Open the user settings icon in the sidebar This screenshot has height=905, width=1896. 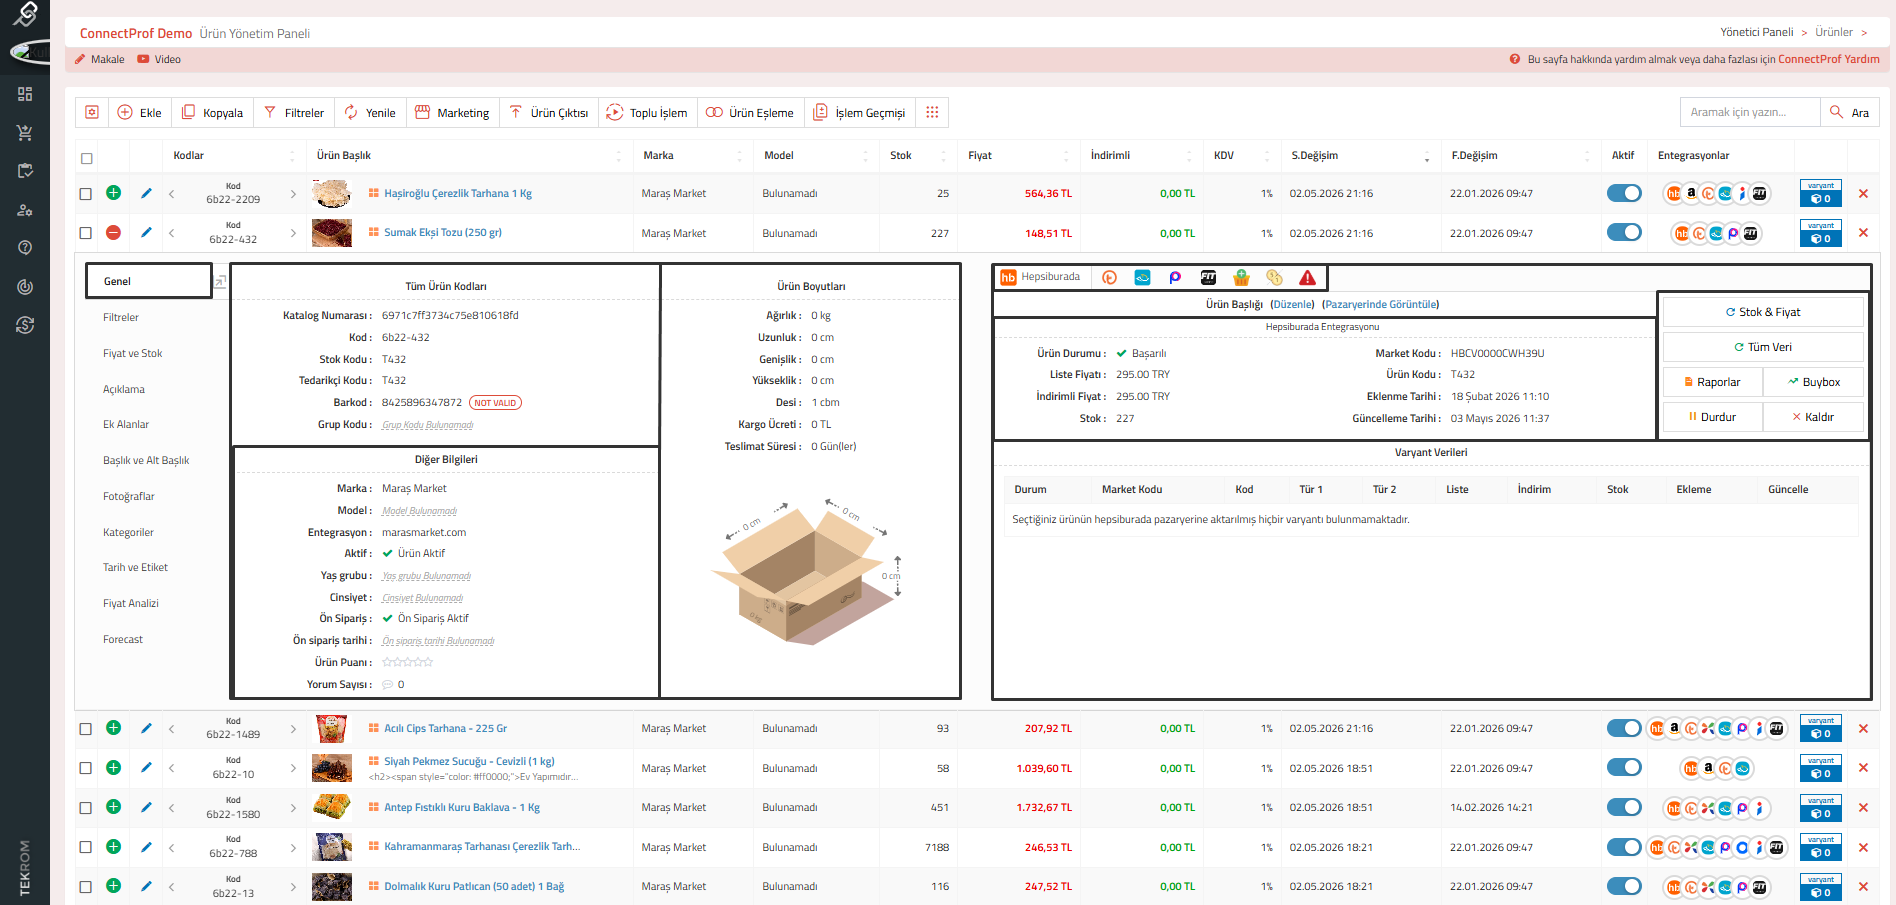tap(25, 210)
